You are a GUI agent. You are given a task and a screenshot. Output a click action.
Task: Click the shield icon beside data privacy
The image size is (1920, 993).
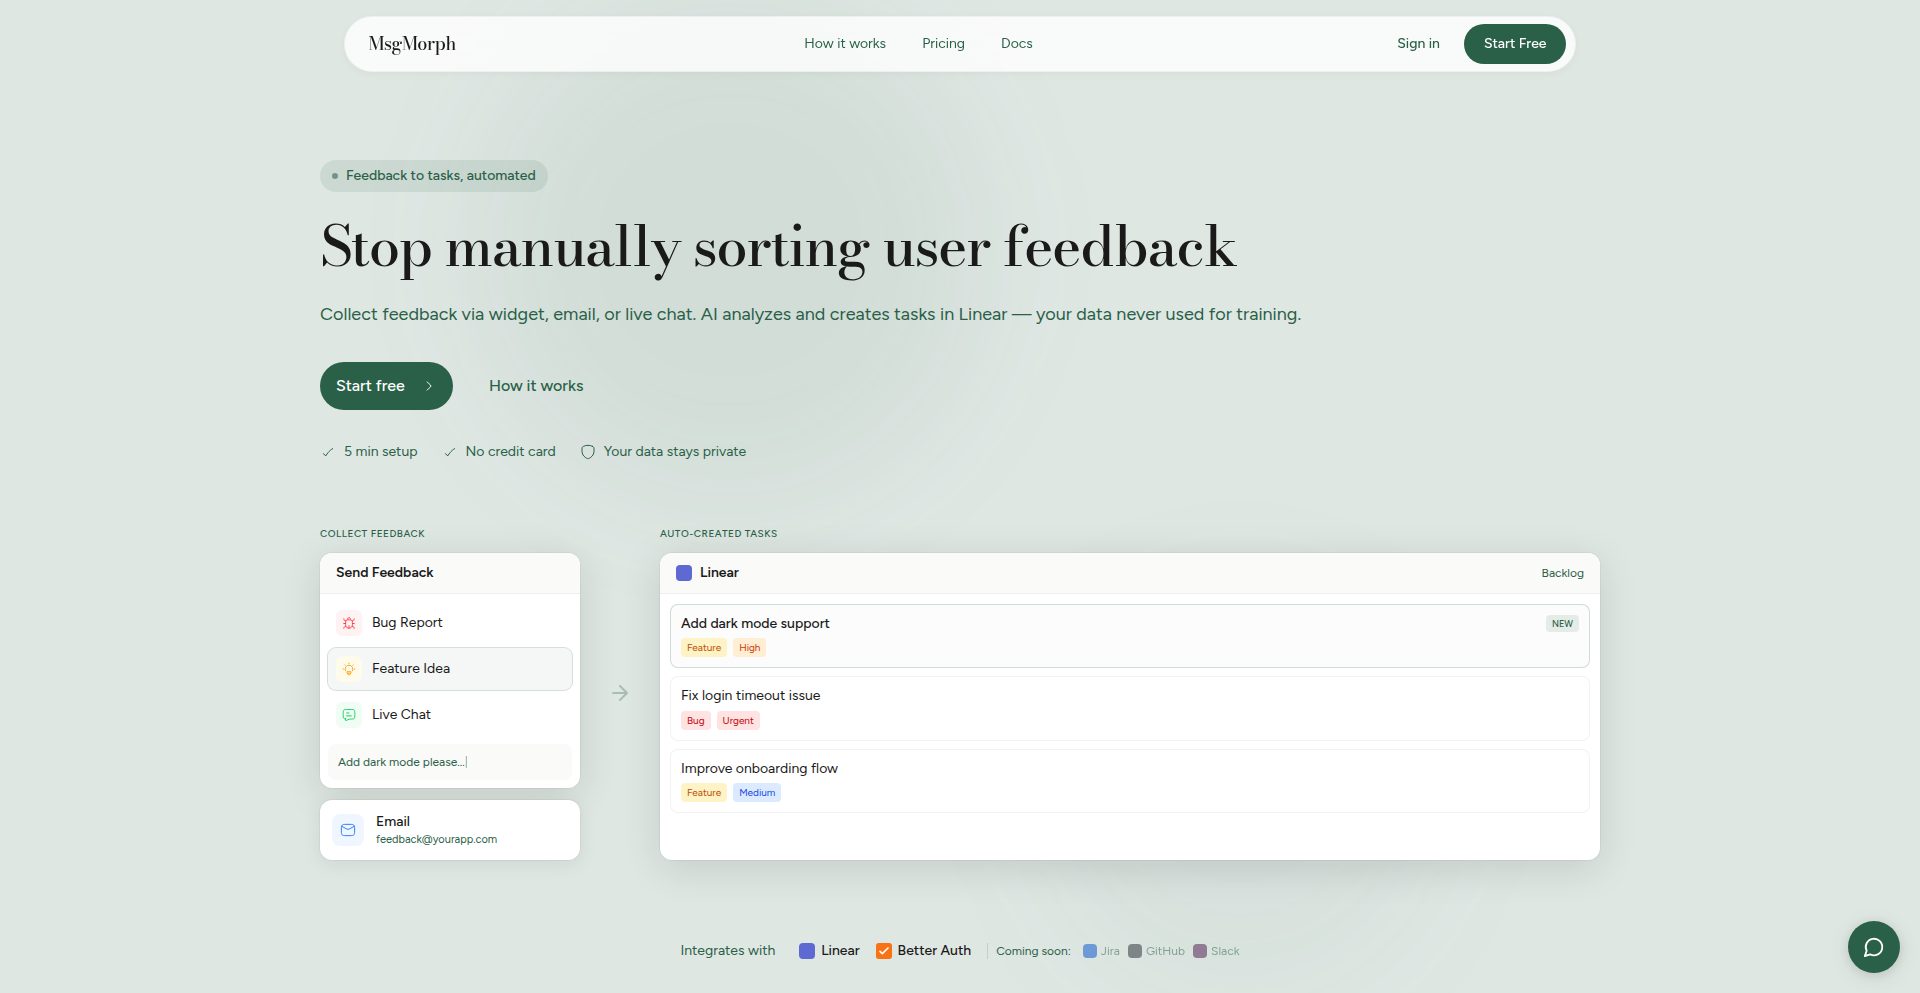click(x=588, y=452)
